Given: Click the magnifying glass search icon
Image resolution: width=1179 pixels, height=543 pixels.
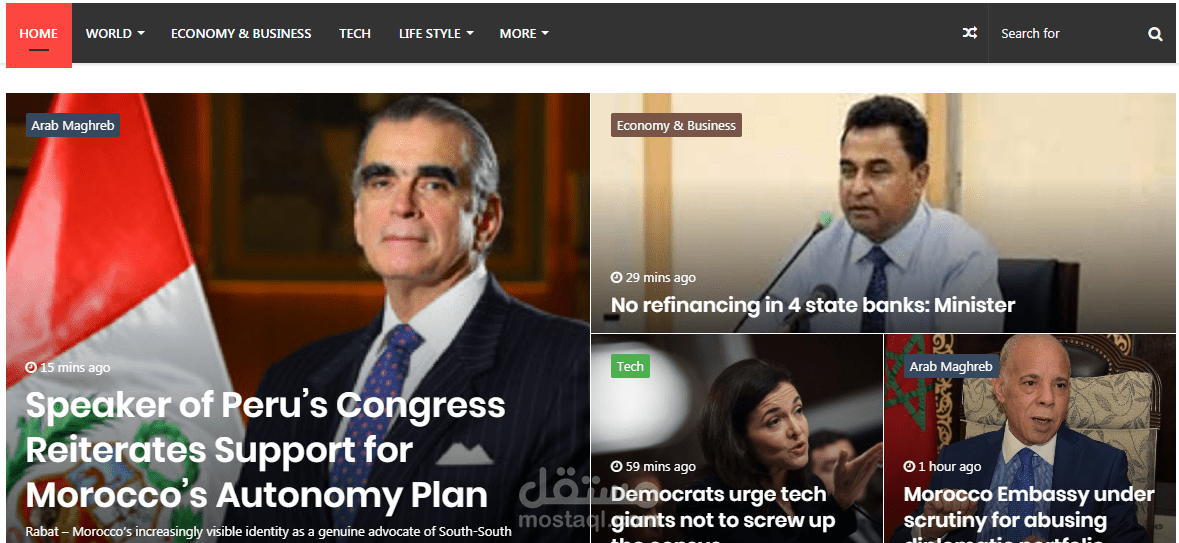Looking at the screenshot, I should coord(1155,34).
